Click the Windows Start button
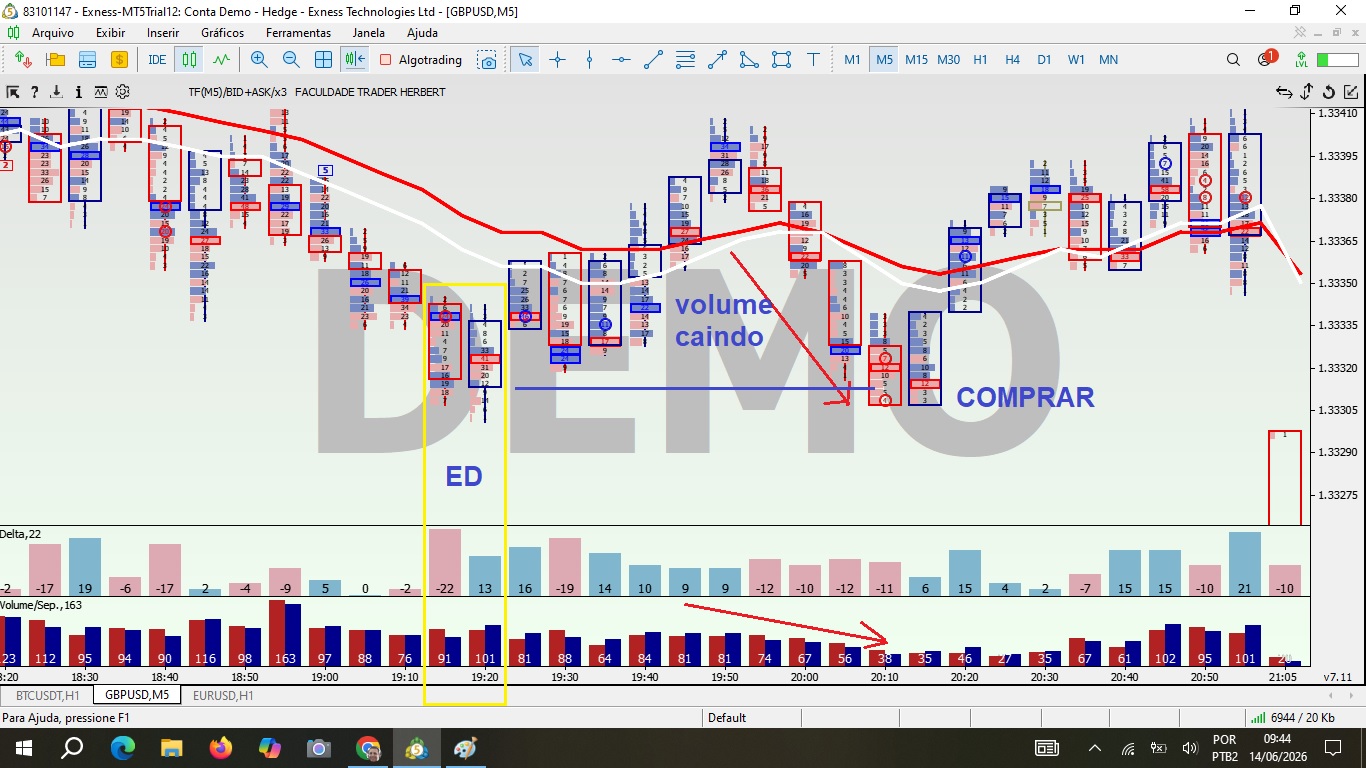The height and width of the screenshot is (768, 1366). (23, 748)
